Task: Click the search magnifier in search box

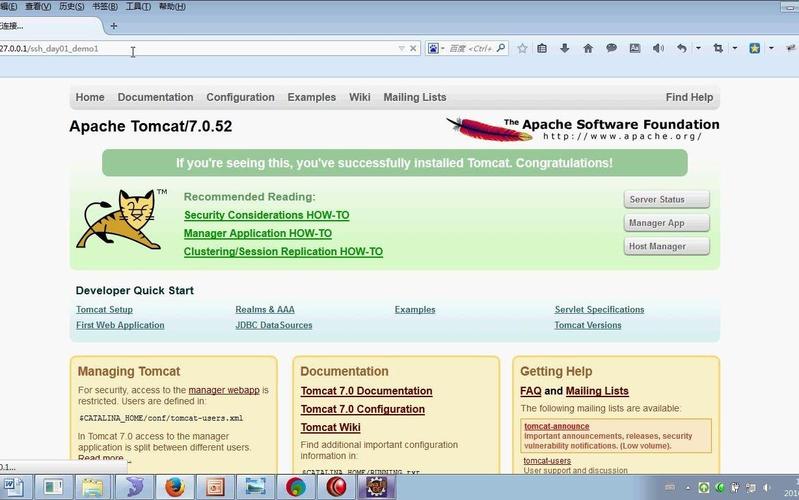Action: tap(501, 48)
